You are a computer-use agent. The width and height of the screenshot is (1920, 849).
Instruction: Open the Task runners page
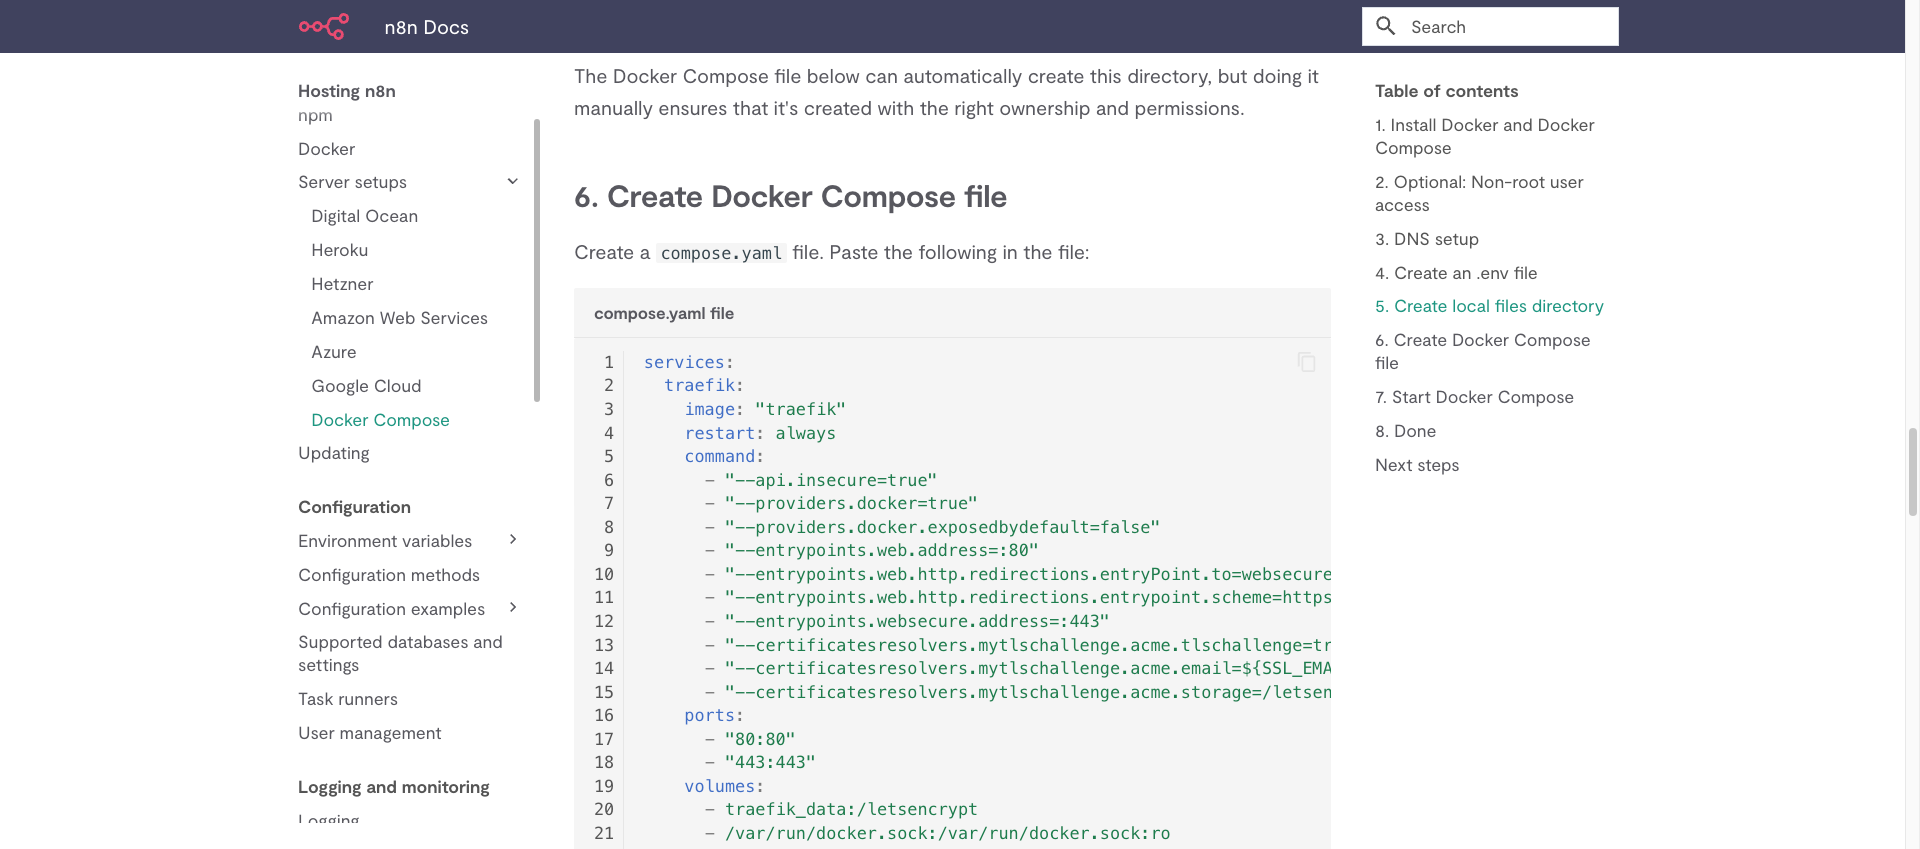tap(347, 699)
